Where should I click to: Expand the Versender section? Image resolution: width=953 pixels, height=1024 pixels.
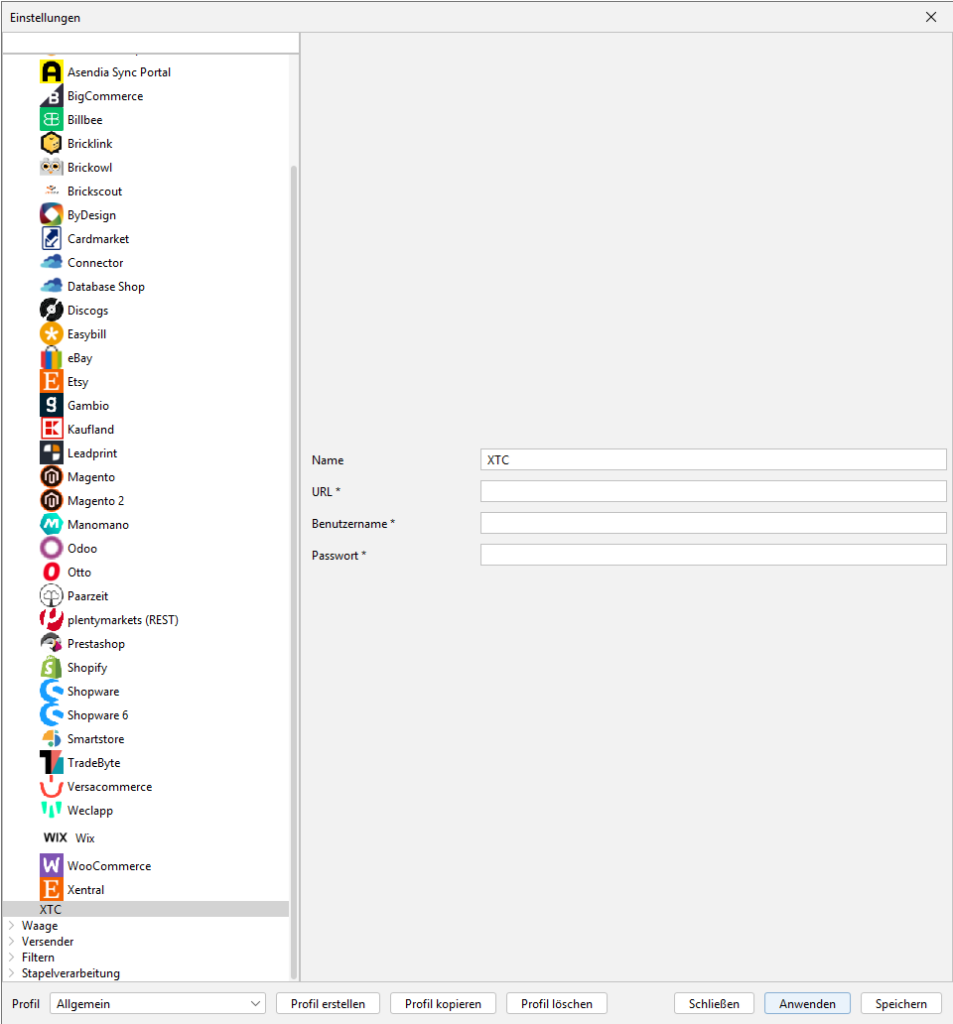[11, 942]
